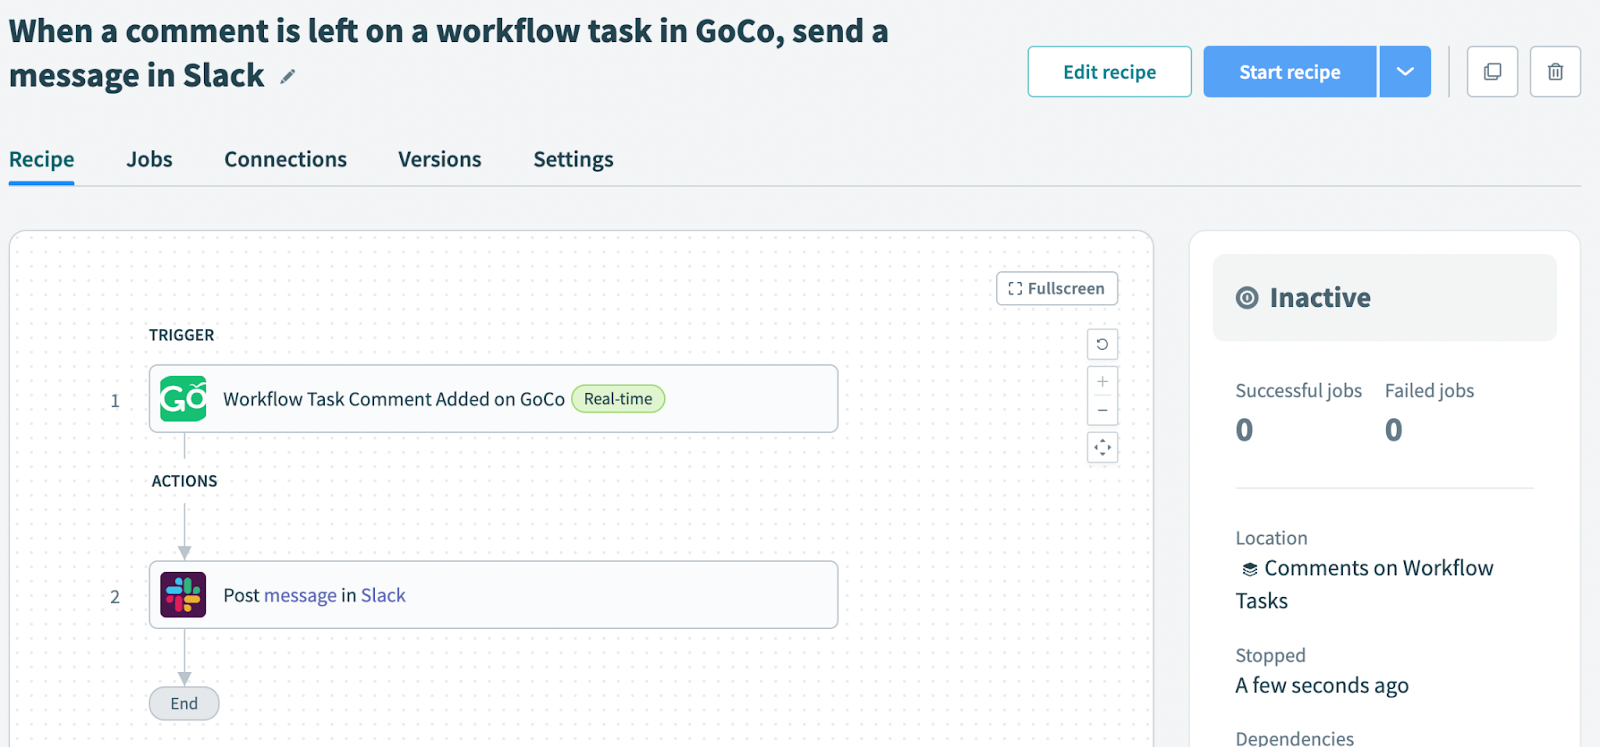Open the Settings tab

(x=573, y=160)
